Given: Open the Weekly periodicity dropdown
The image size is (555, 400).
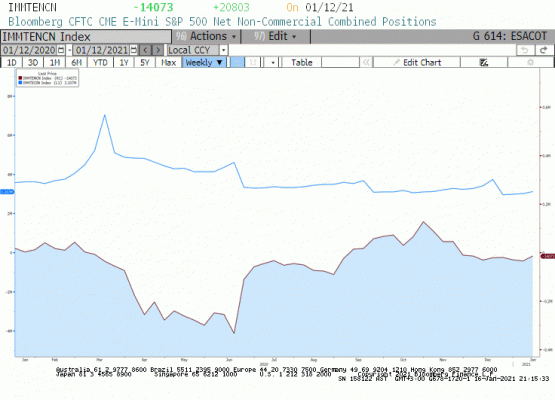Looking at the screenshot, I should pos(204,62).
